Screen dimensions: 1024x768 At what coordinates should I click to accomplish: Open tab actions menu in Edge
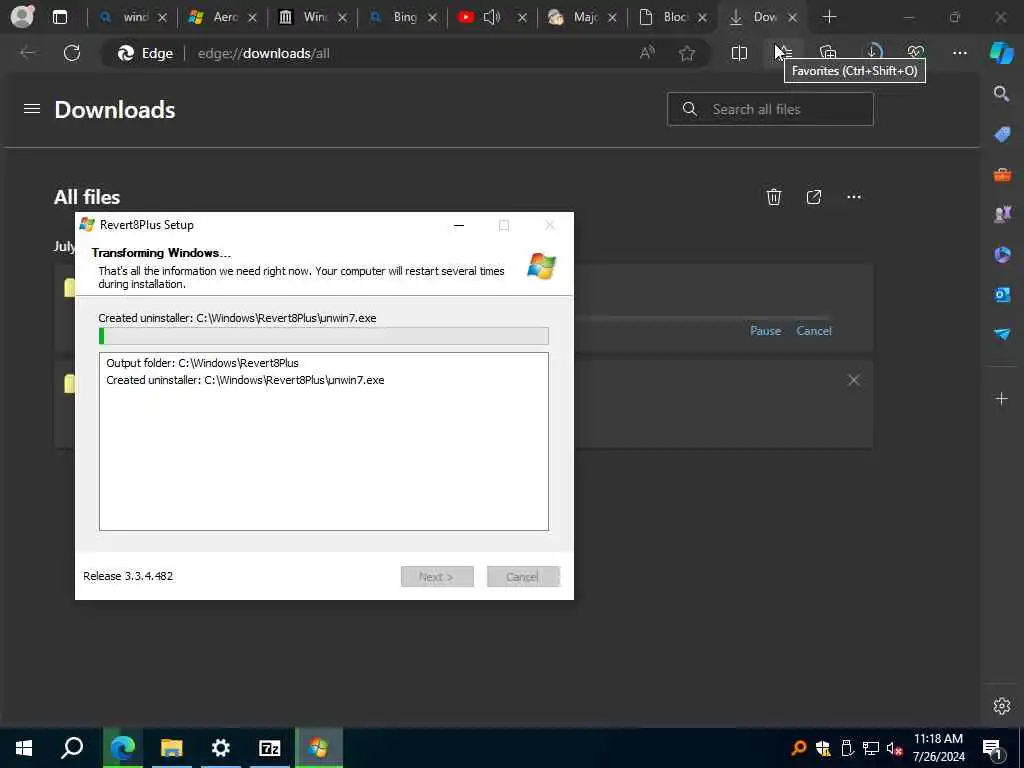[x=59, y=17]
